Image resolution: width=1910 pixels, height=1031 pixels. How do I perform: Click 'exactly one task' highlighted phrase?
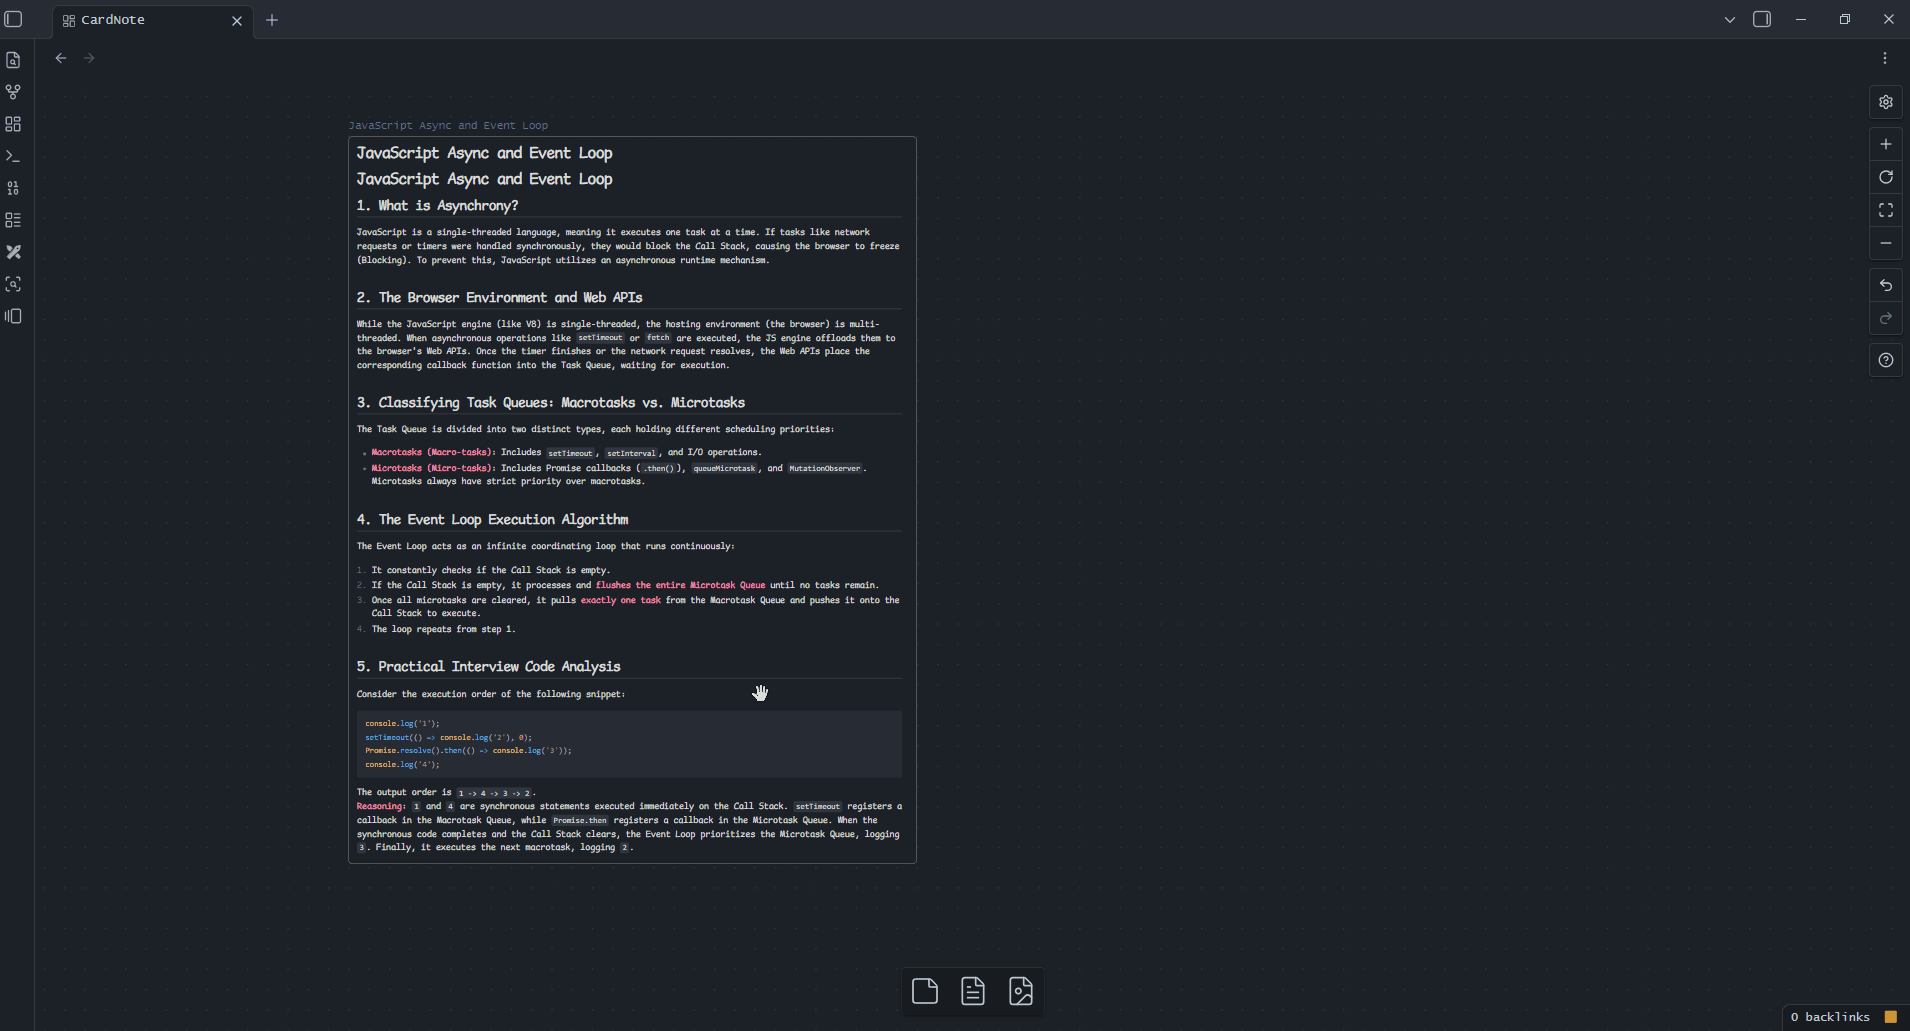click(x=621, y=600)
